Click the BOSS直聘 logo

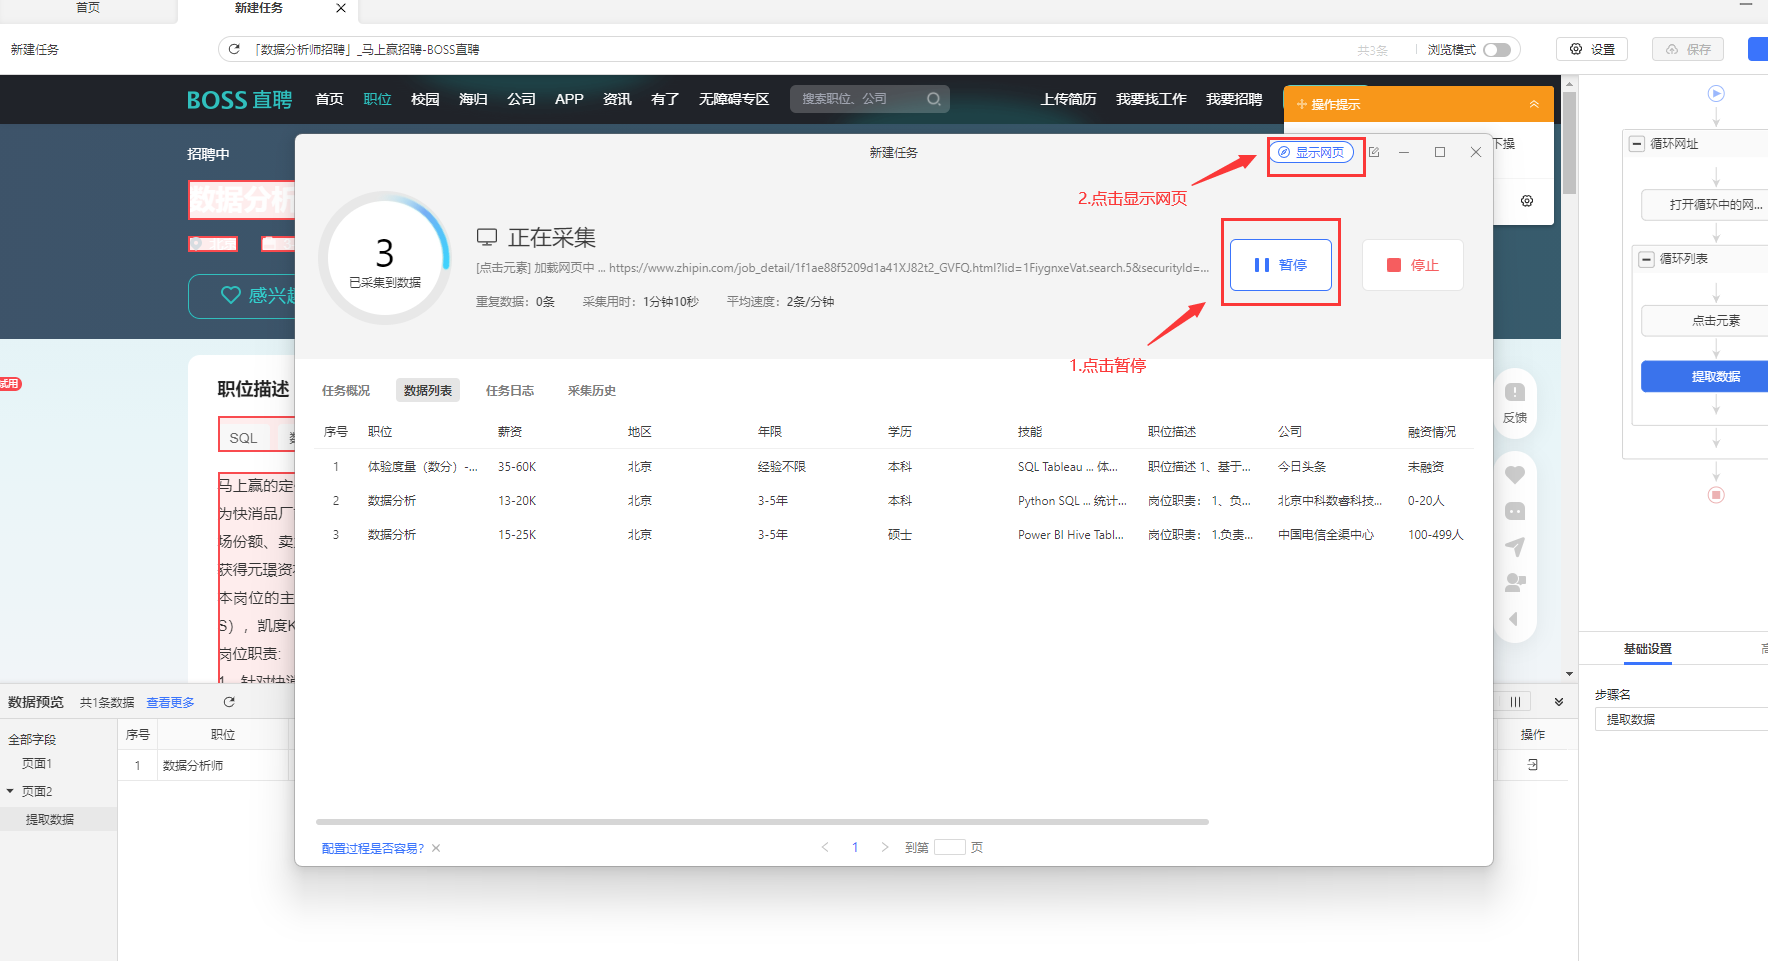(240, 100)
